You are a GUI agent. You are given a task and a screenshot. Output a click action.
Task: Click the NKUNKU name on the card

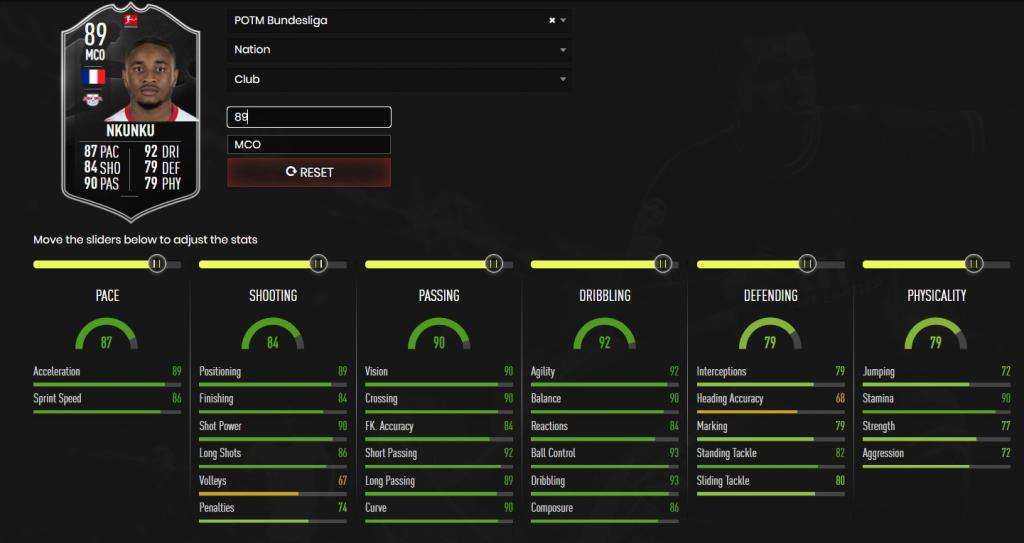click(130, 130)
